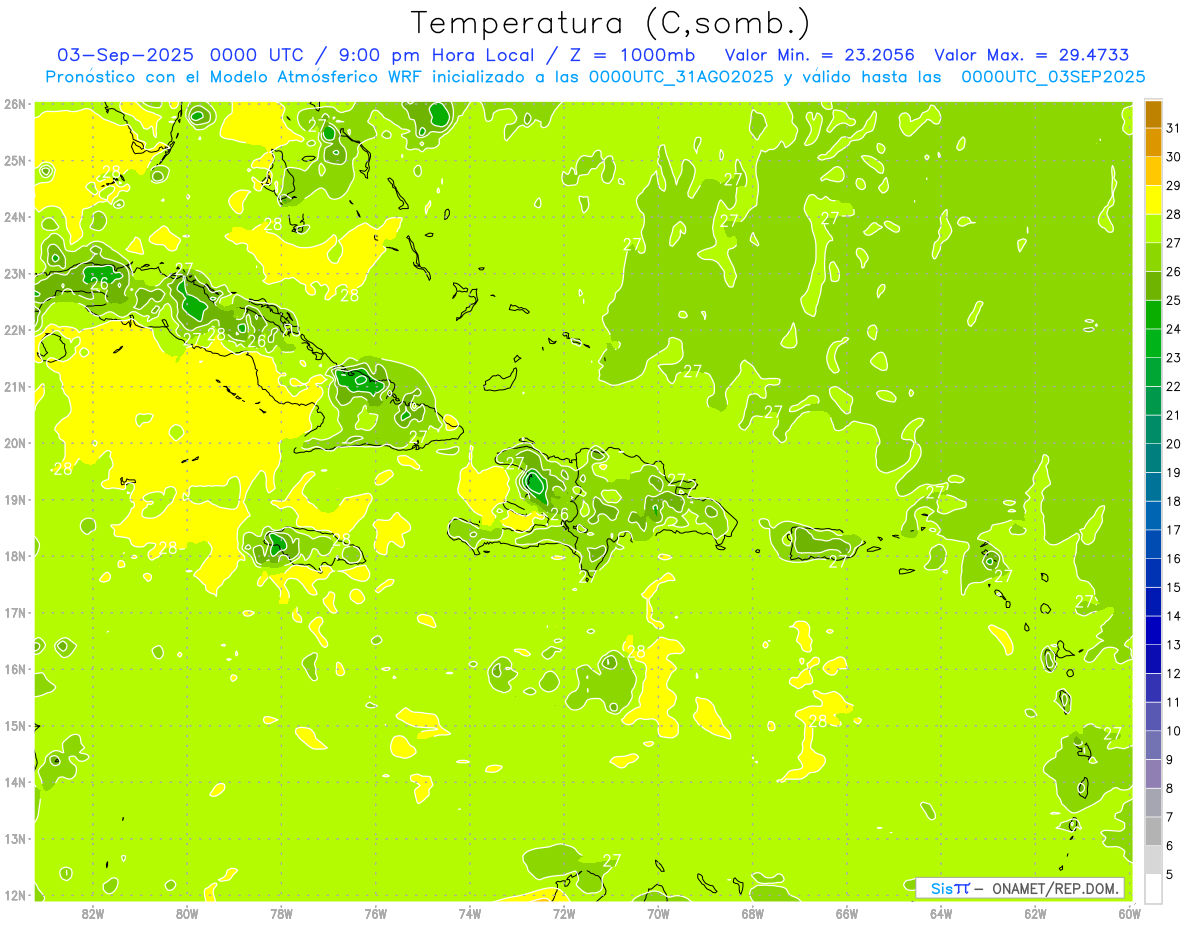Click colorbar label '30'
This screenshot has width=1200, height=927.
[1174, 157]
